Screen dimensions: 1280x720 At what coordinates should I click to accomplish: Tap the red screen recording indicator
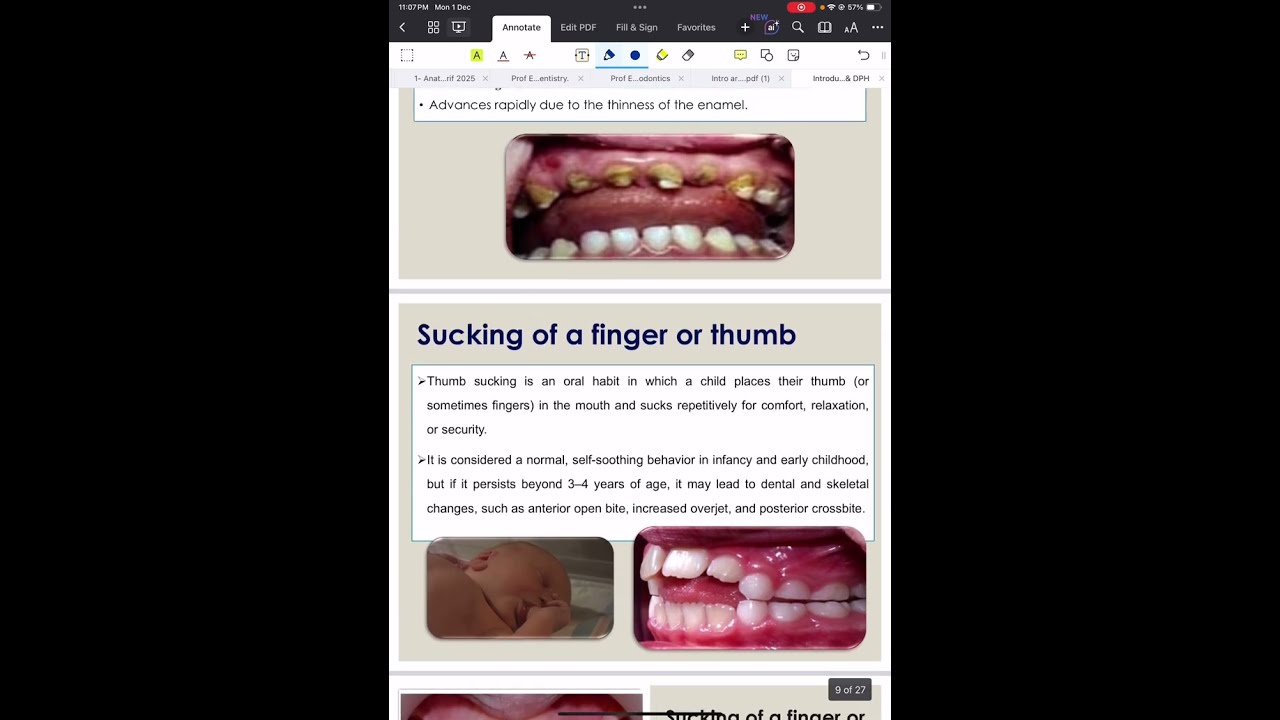point(801,7)
